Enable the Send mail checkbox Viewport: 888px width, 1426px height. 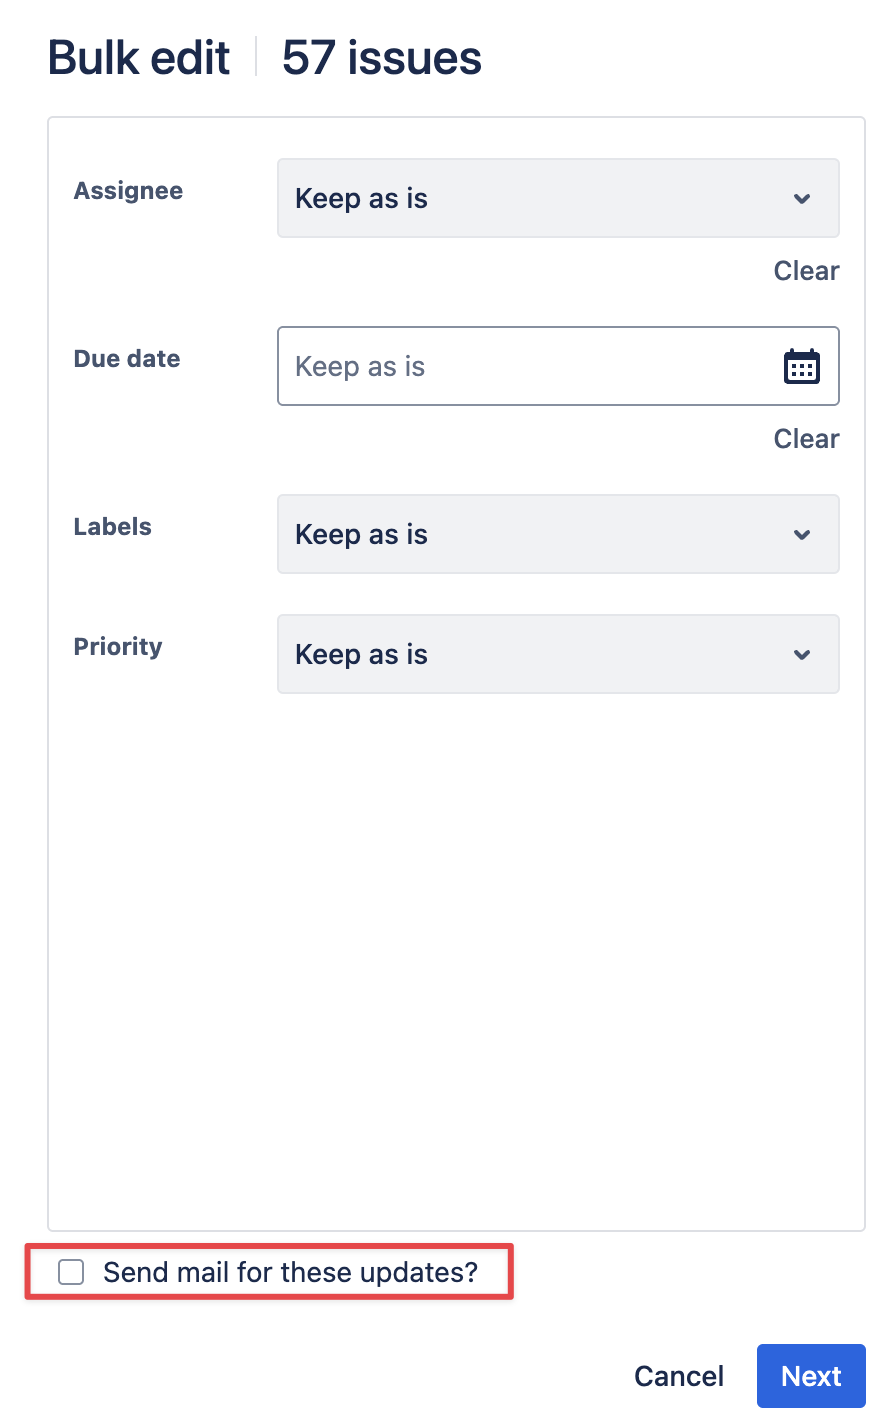tap(71, 1272)
